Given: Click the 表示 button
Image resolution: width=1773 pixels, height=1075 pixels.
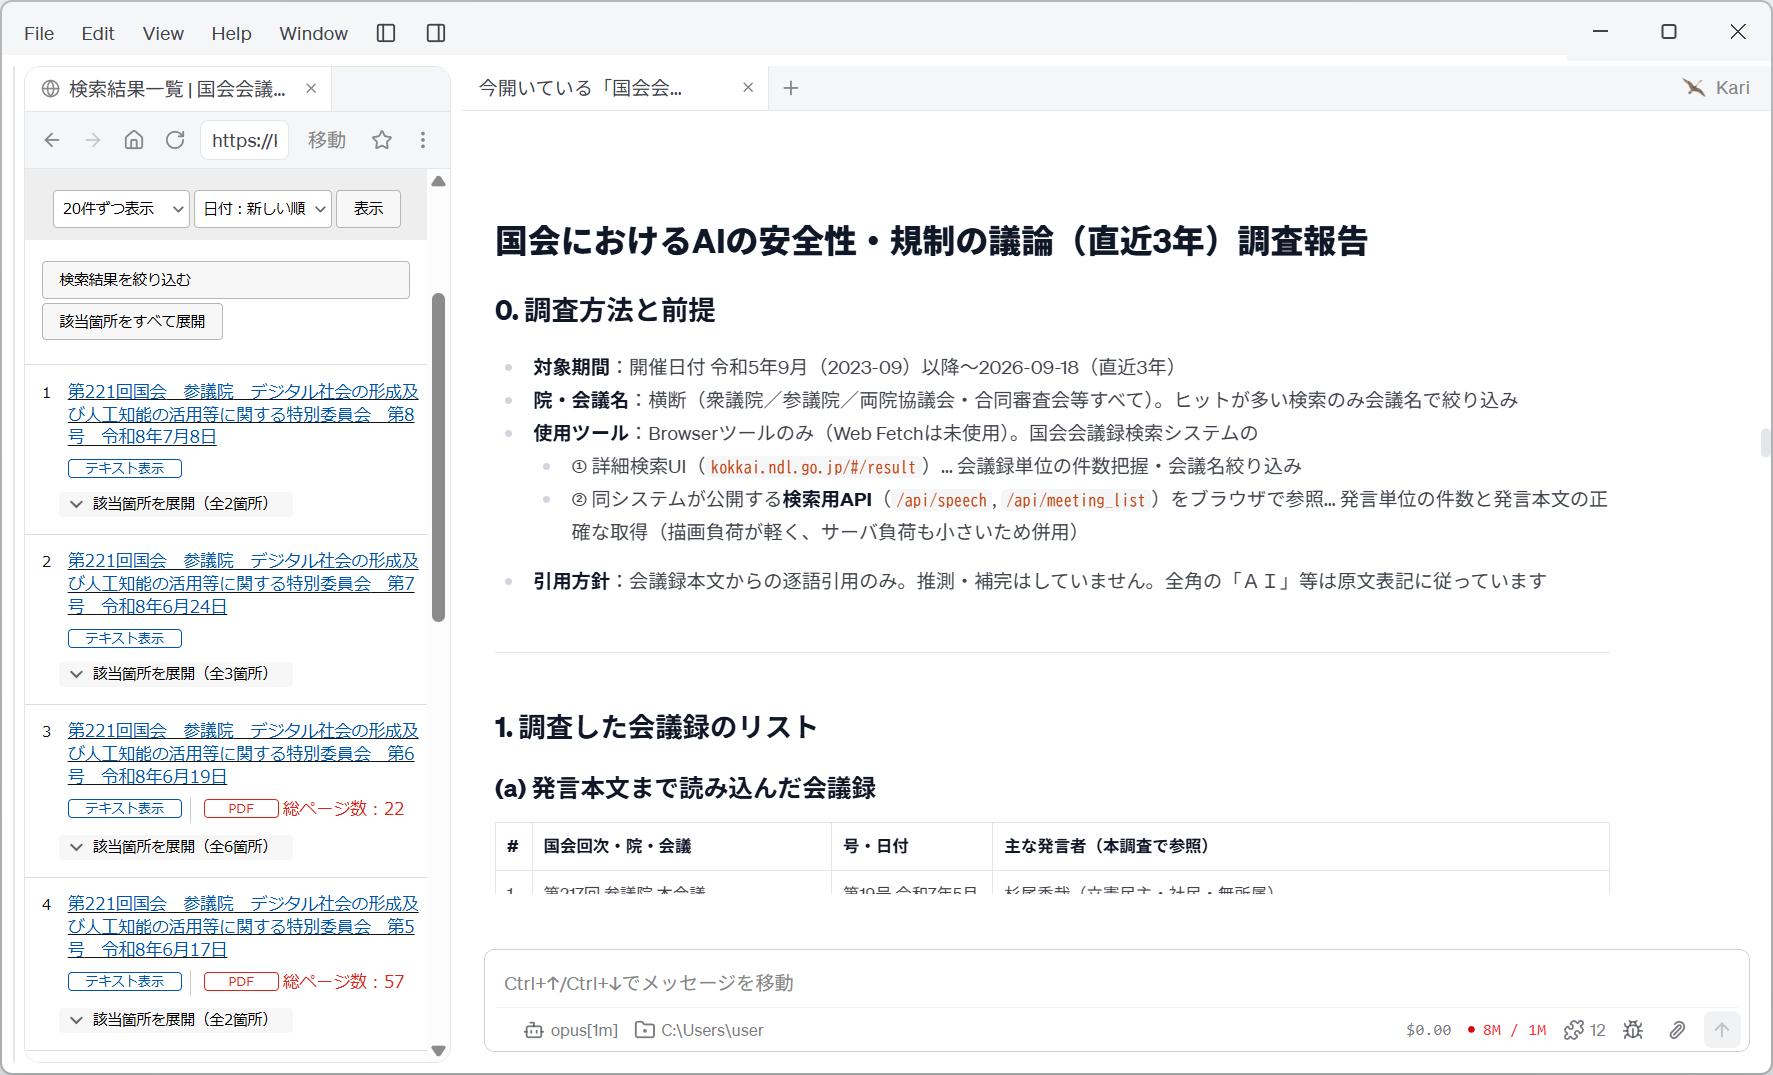Looking at the screenshot, I should click(x=368, y=209).
